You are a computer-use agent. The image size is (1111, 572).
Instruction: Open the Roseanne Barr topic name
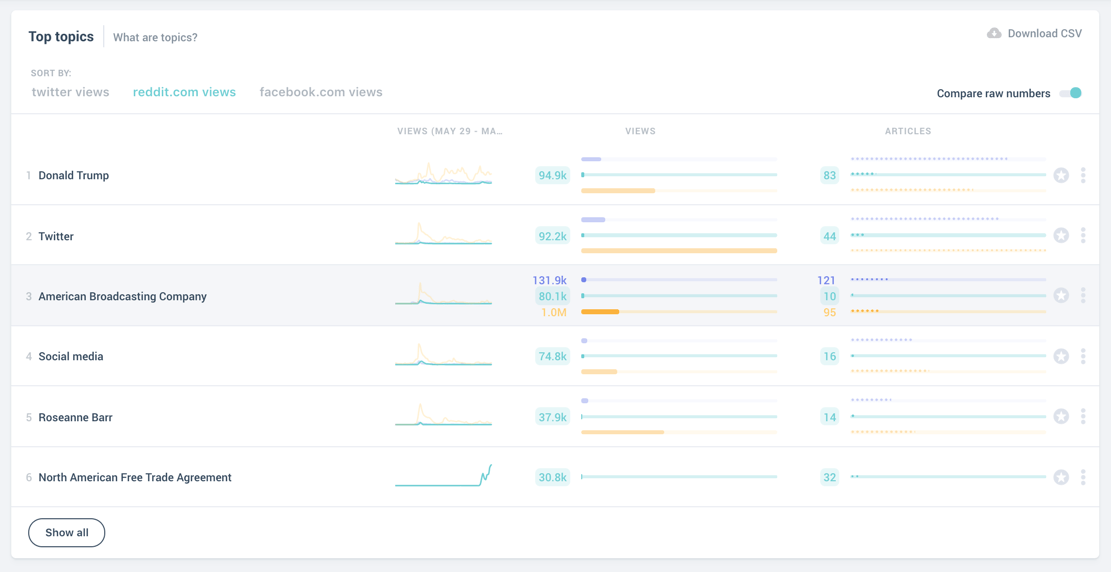click(x=75, y=417)
